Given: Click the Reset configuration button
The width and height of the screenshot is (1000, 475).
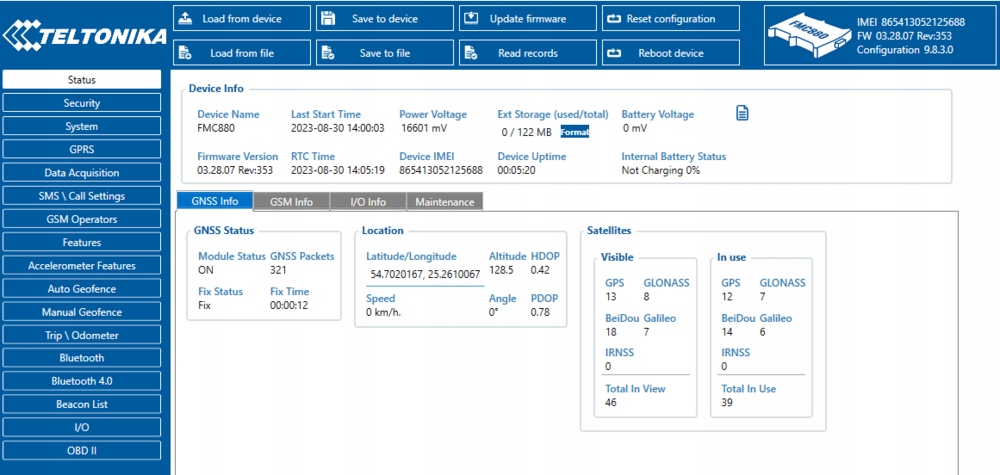Looking at the screenshot, I should click(670, 18).
